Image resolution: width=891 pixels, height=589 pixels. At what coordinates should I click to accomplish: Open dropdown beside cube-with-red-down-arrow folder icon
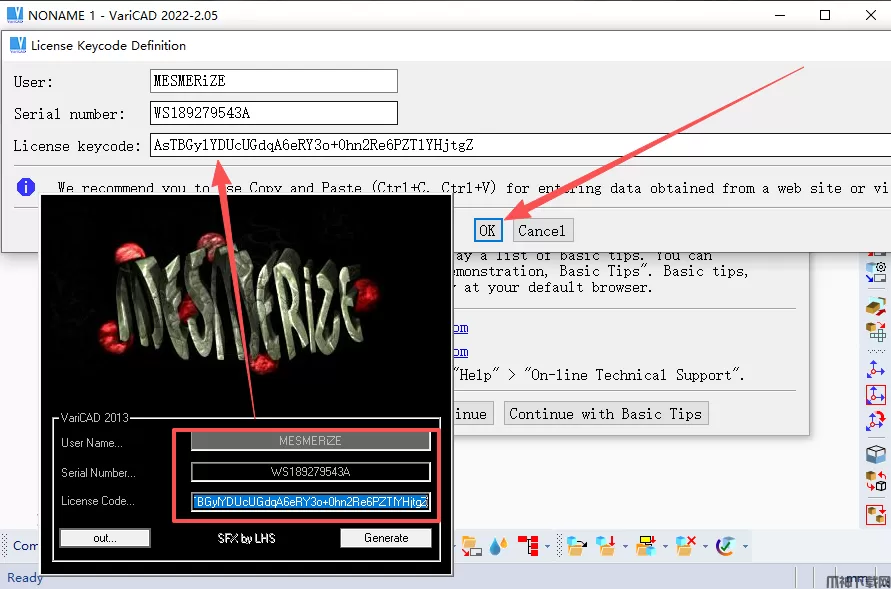625,547
